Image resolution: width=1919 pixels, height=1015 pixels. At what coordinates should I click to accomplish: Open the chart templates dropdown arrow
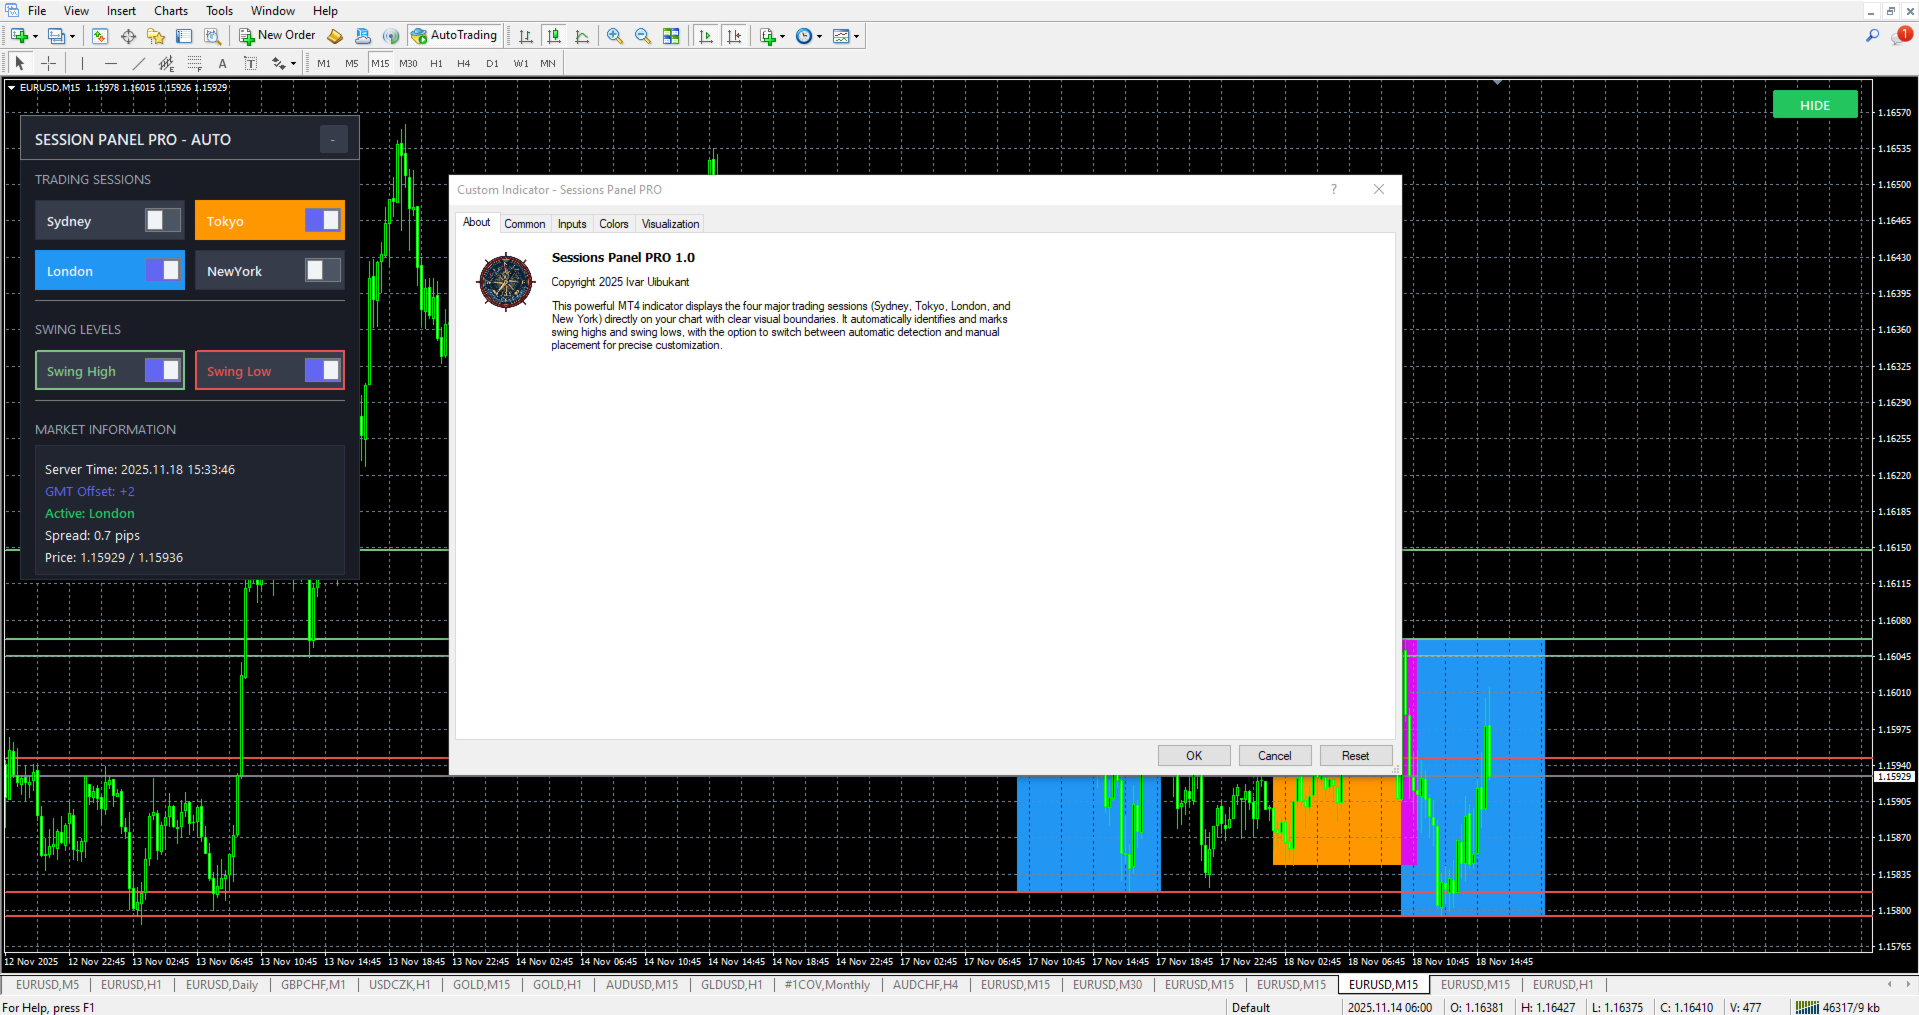(x=856, y=36)
